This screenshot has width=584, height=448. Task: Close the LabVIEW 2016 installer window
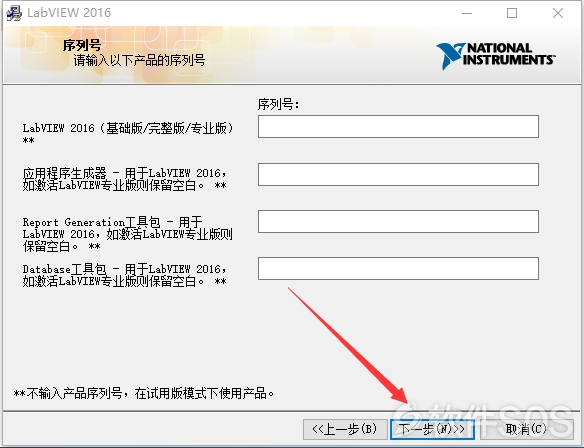tap(558, 13)
